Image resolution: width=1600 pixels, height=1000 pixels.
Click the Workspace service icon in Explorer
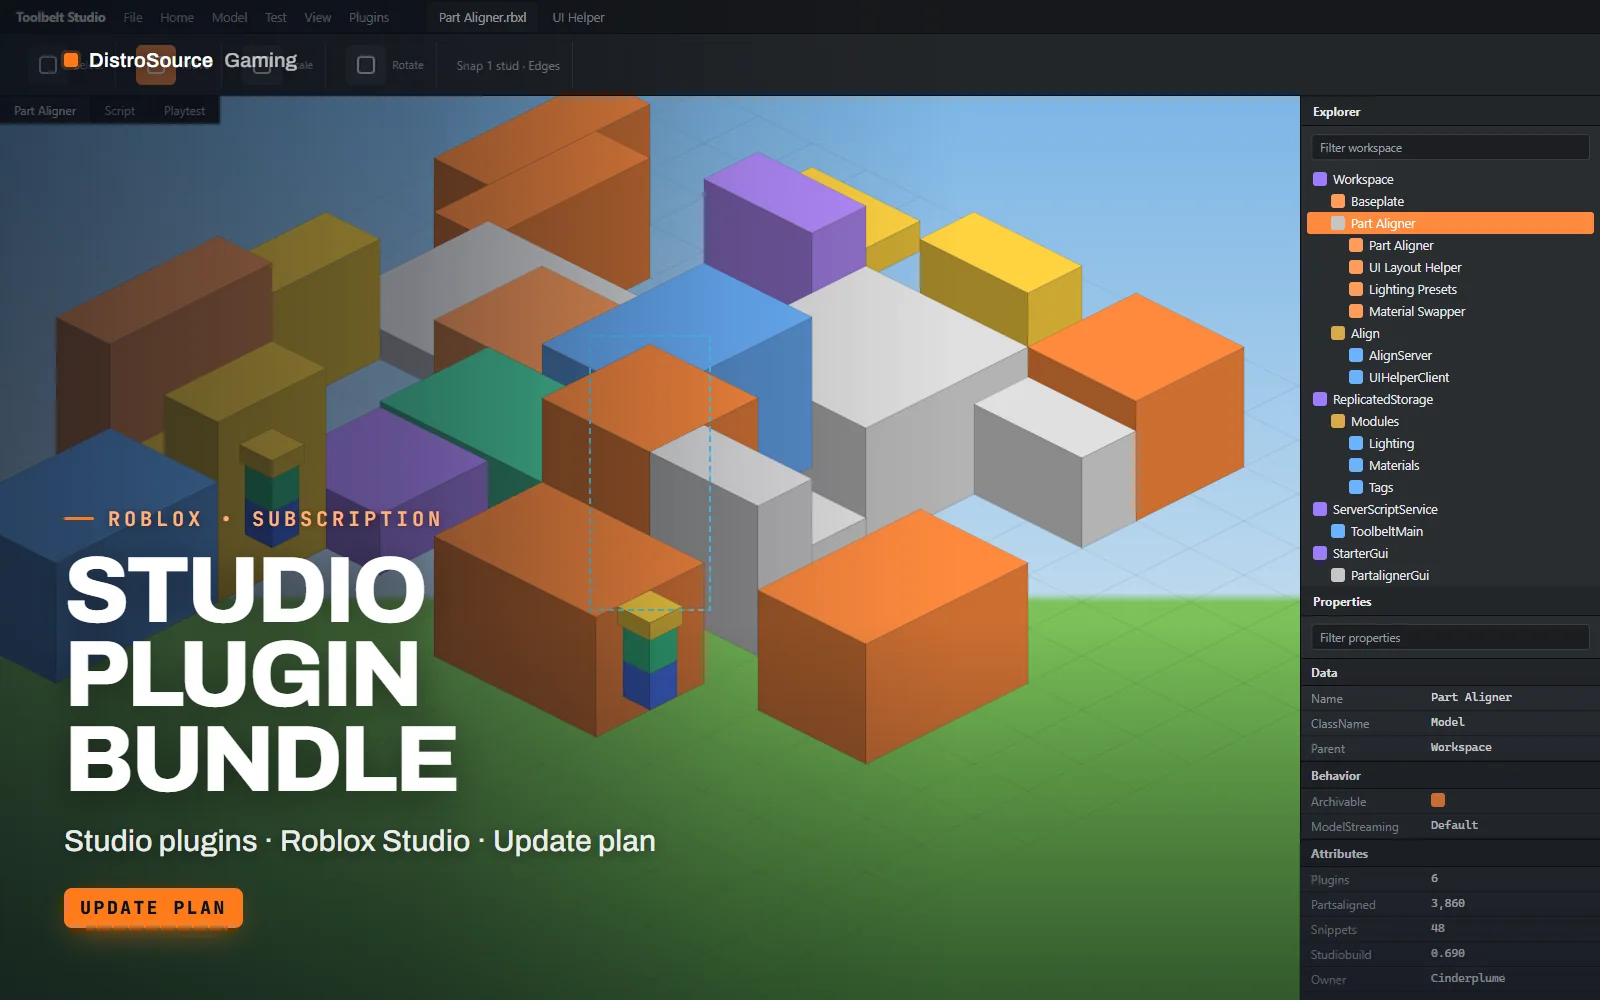tap(1320, 179)
